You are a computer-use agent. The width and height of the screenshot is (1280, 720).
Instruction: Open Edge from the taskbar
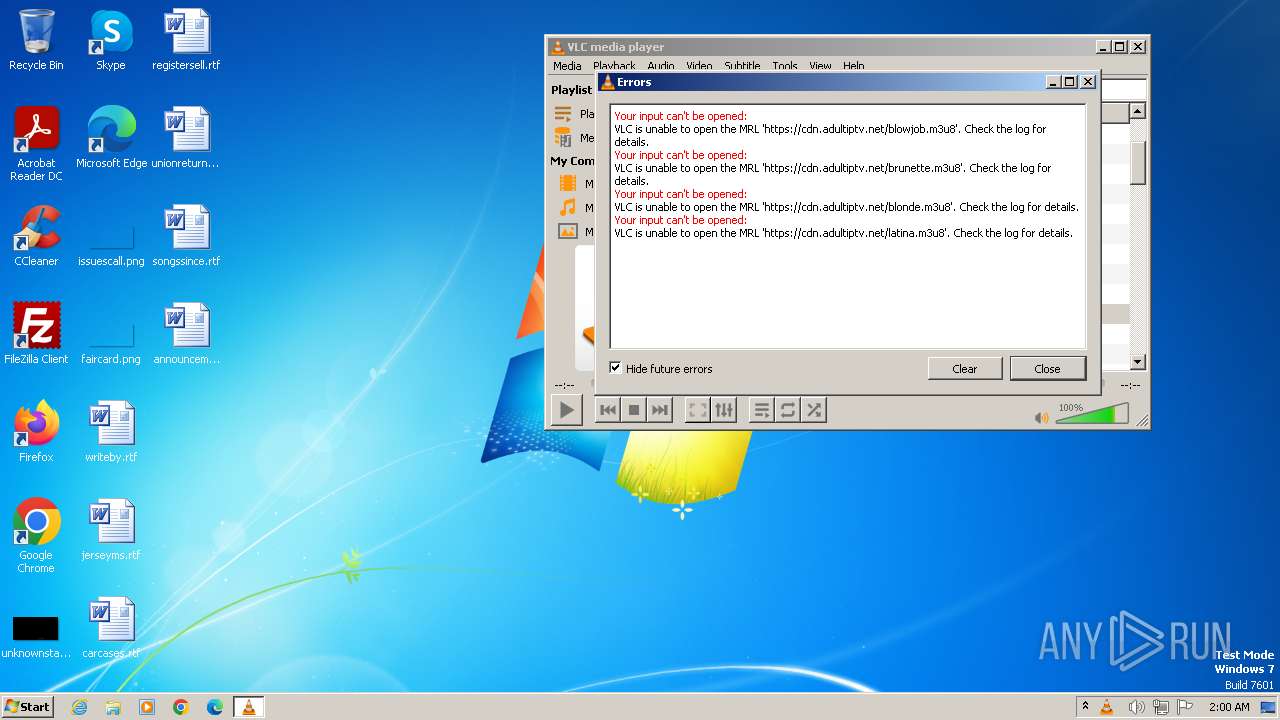click(x=215, y=707)
